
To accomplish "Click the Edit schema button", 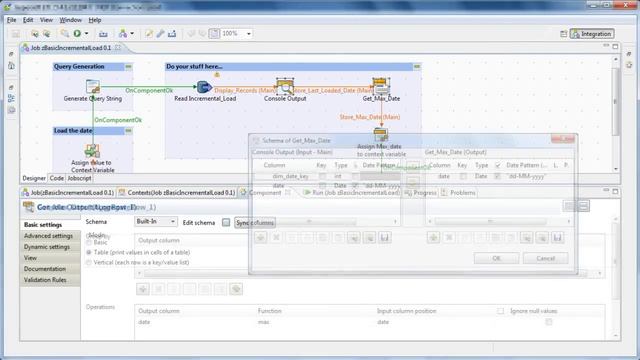I will click(x=226, y=222).
